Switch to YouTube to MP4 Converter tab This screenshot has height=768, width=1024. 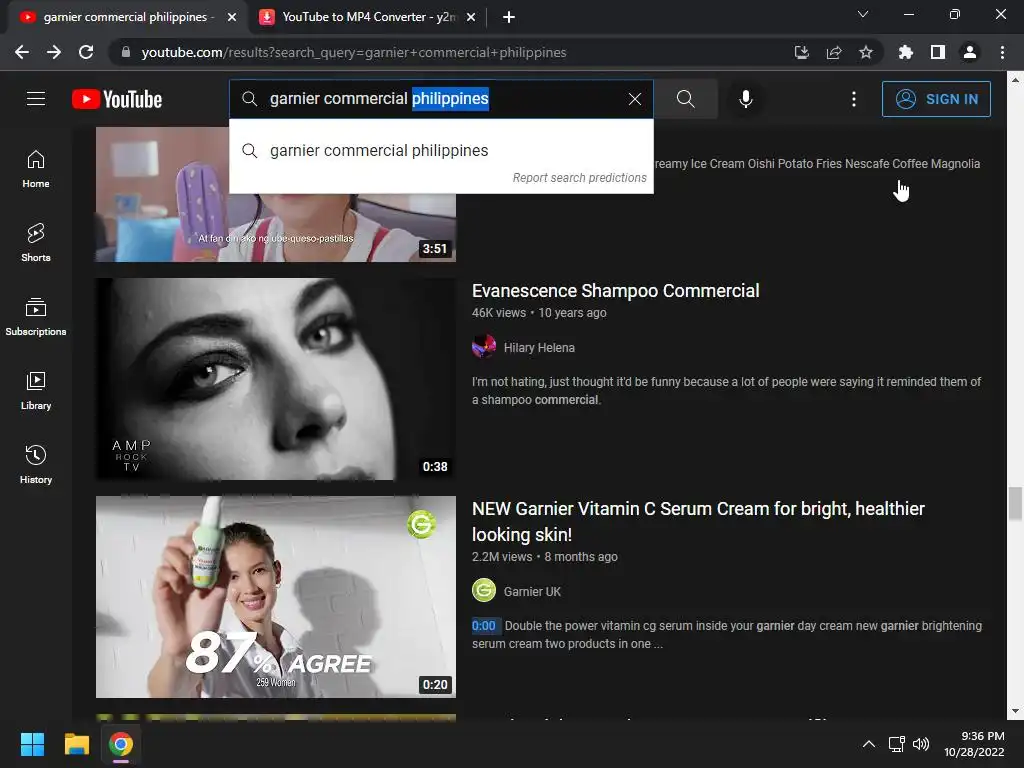point(368,17)
